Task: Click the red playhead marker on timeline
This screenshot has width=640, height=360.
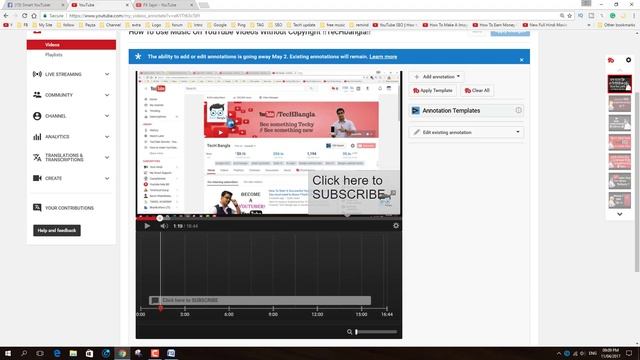Action: click(x=160, y=308)
